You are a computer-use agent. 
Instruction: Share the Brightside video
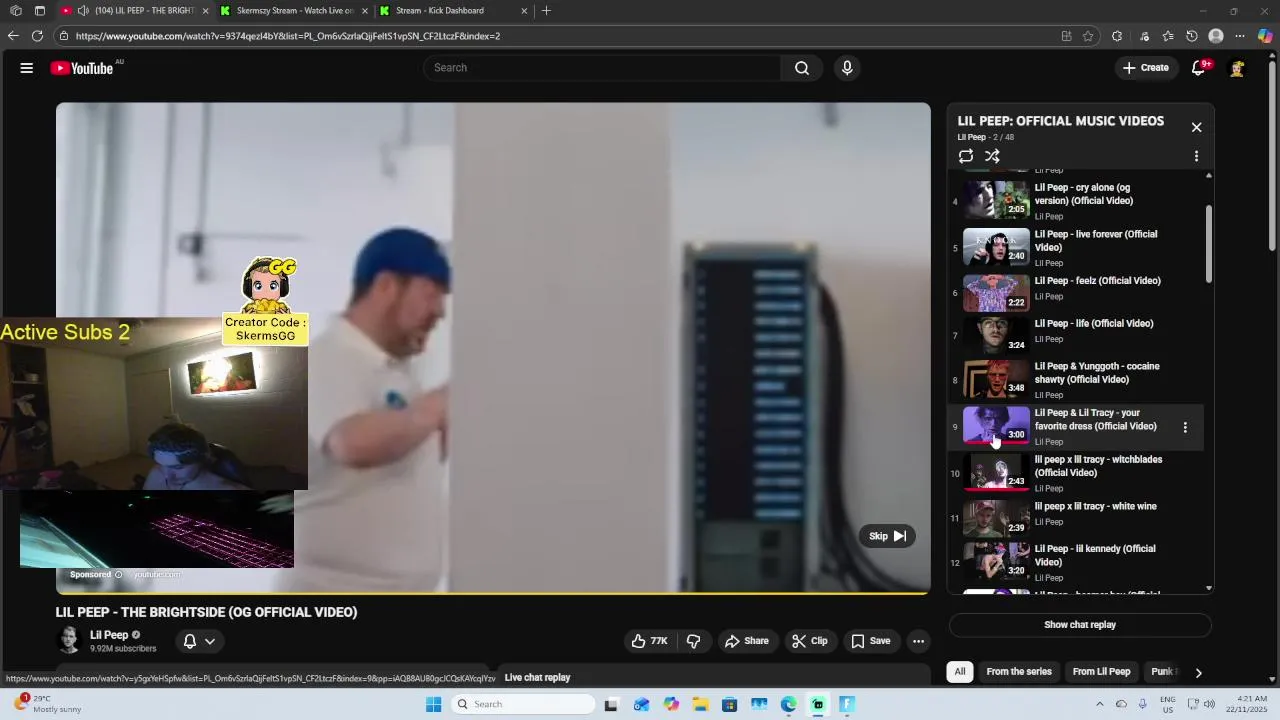pos(747,641)
